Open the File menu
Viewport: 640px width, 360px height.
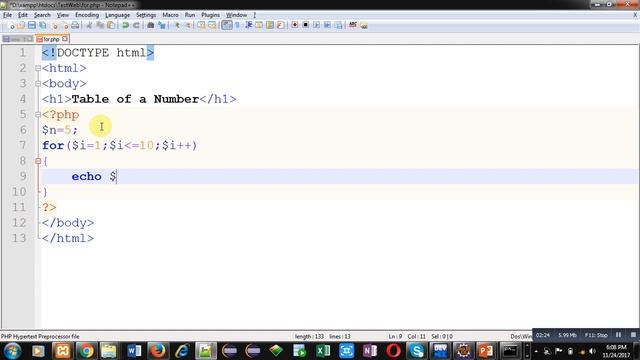(7, 15)
